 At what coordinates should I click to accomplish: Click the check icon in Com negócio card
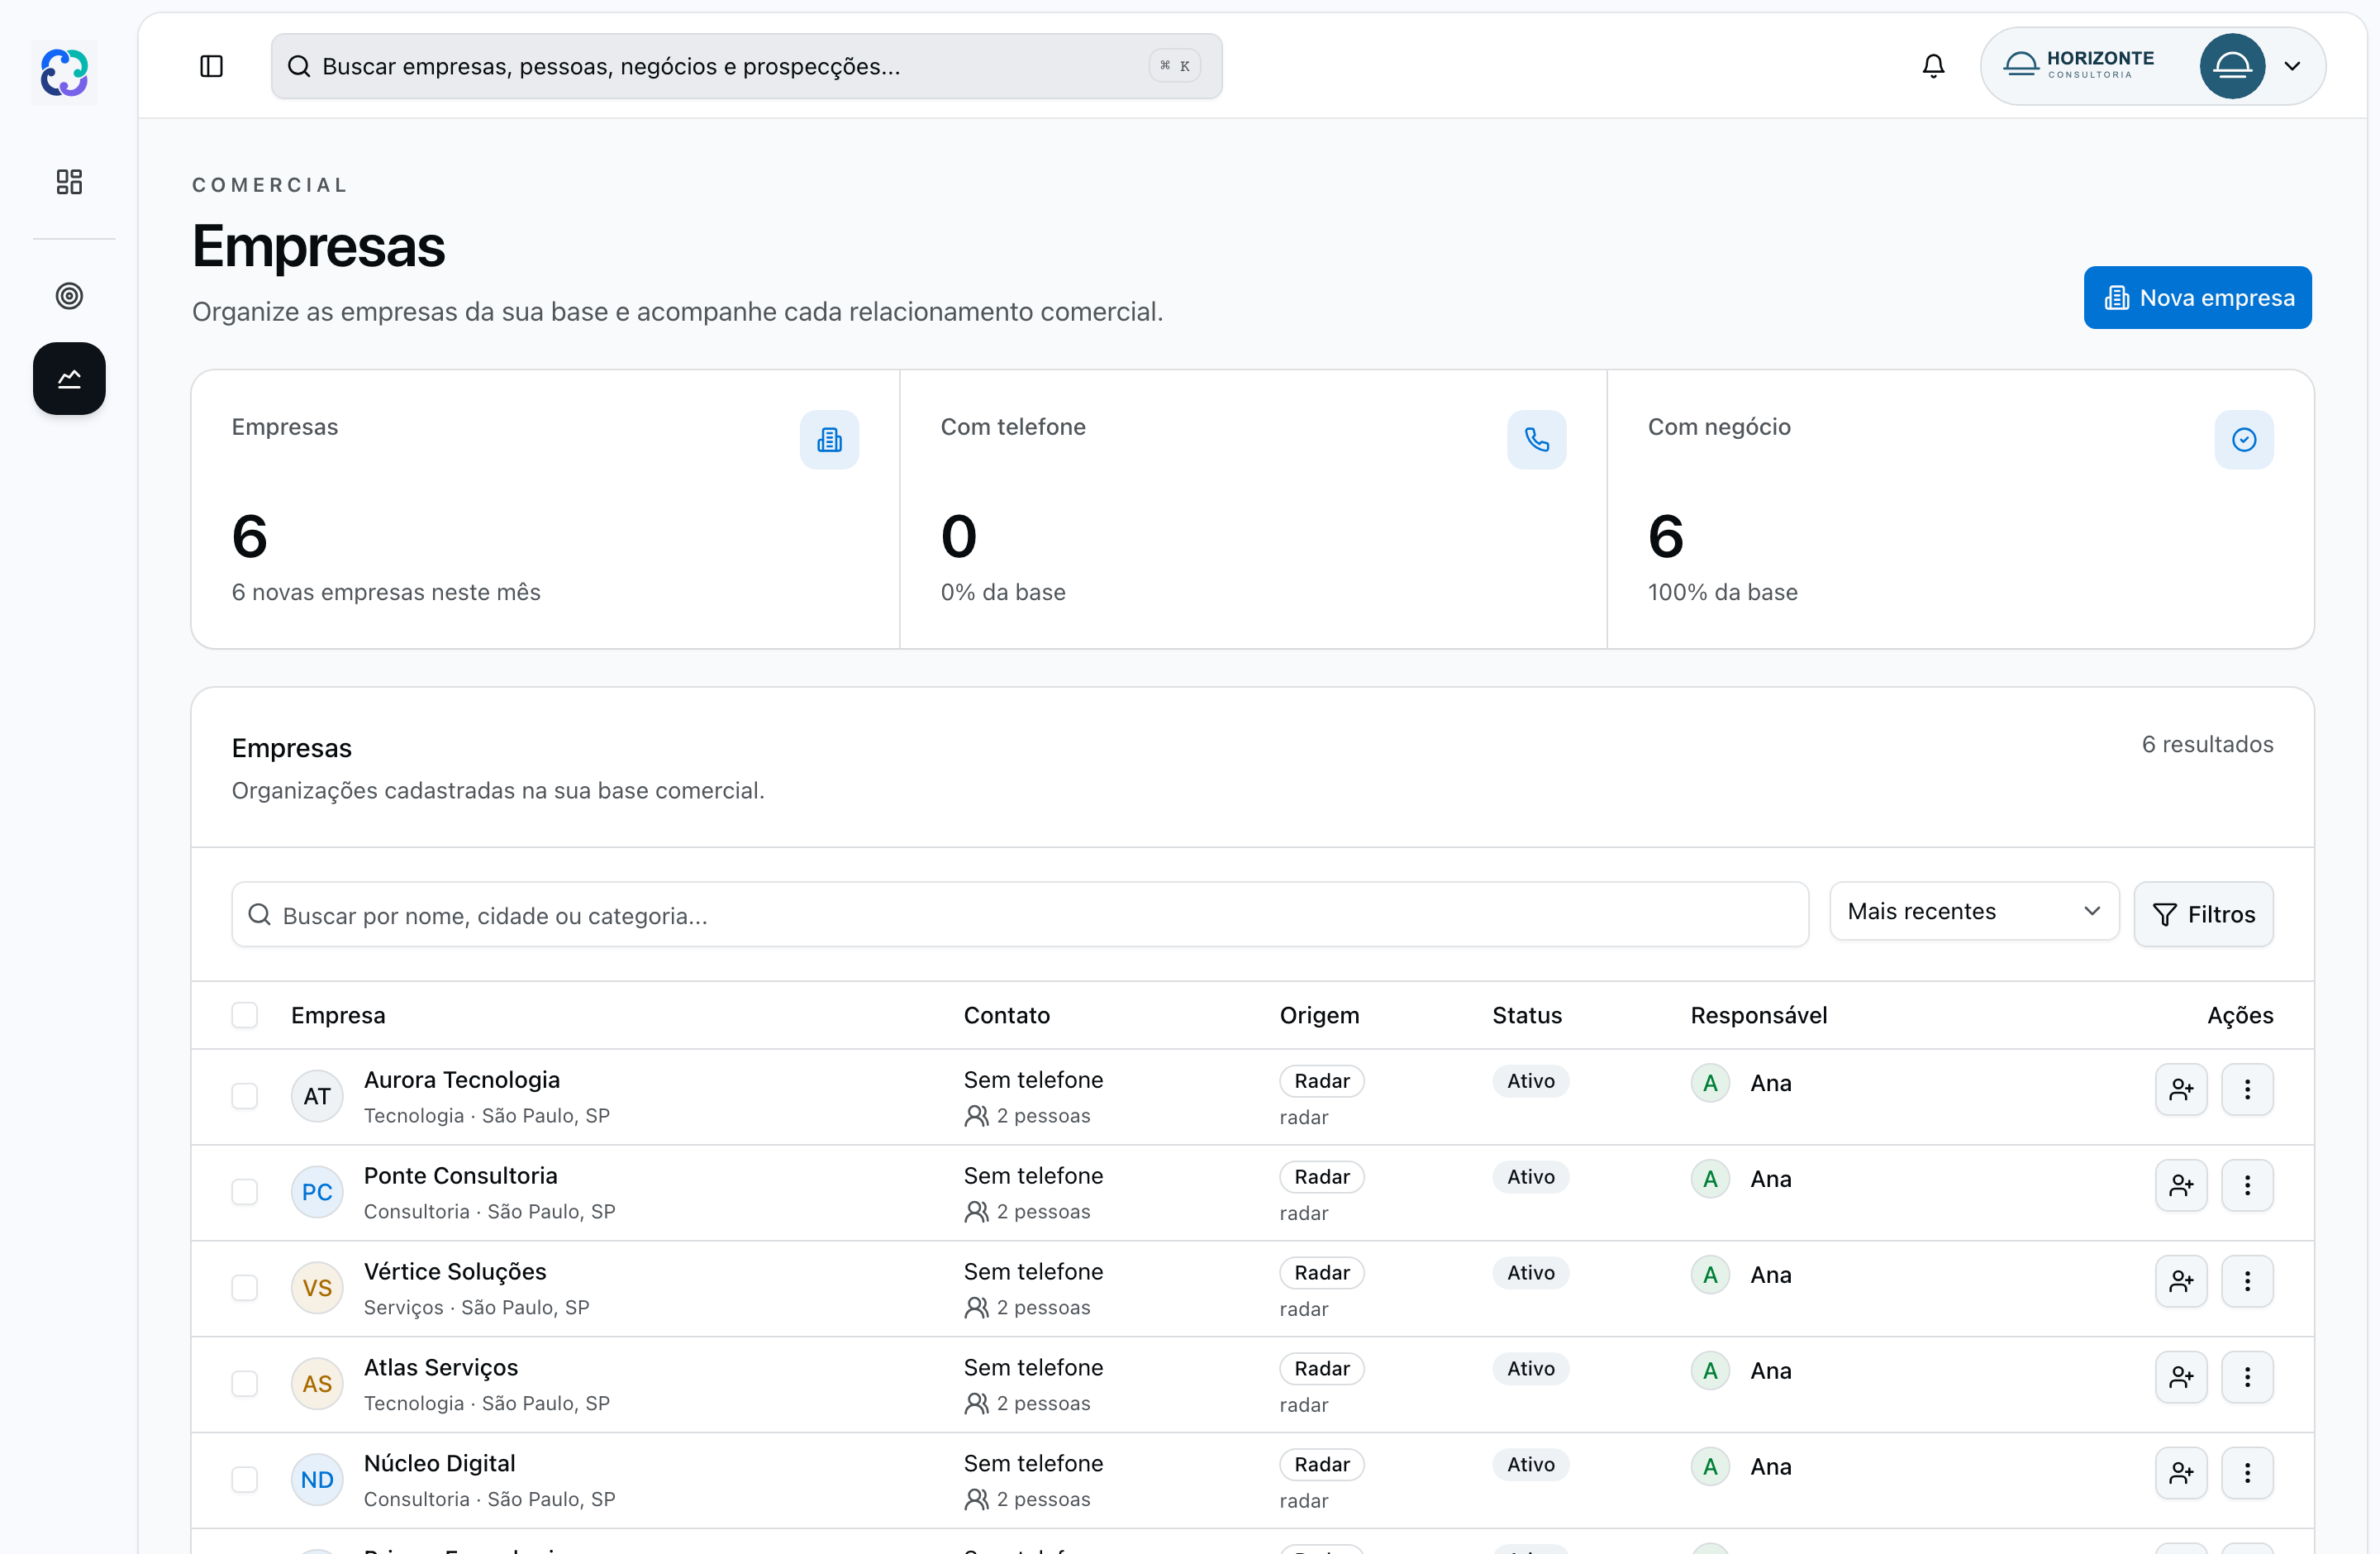2244,440
